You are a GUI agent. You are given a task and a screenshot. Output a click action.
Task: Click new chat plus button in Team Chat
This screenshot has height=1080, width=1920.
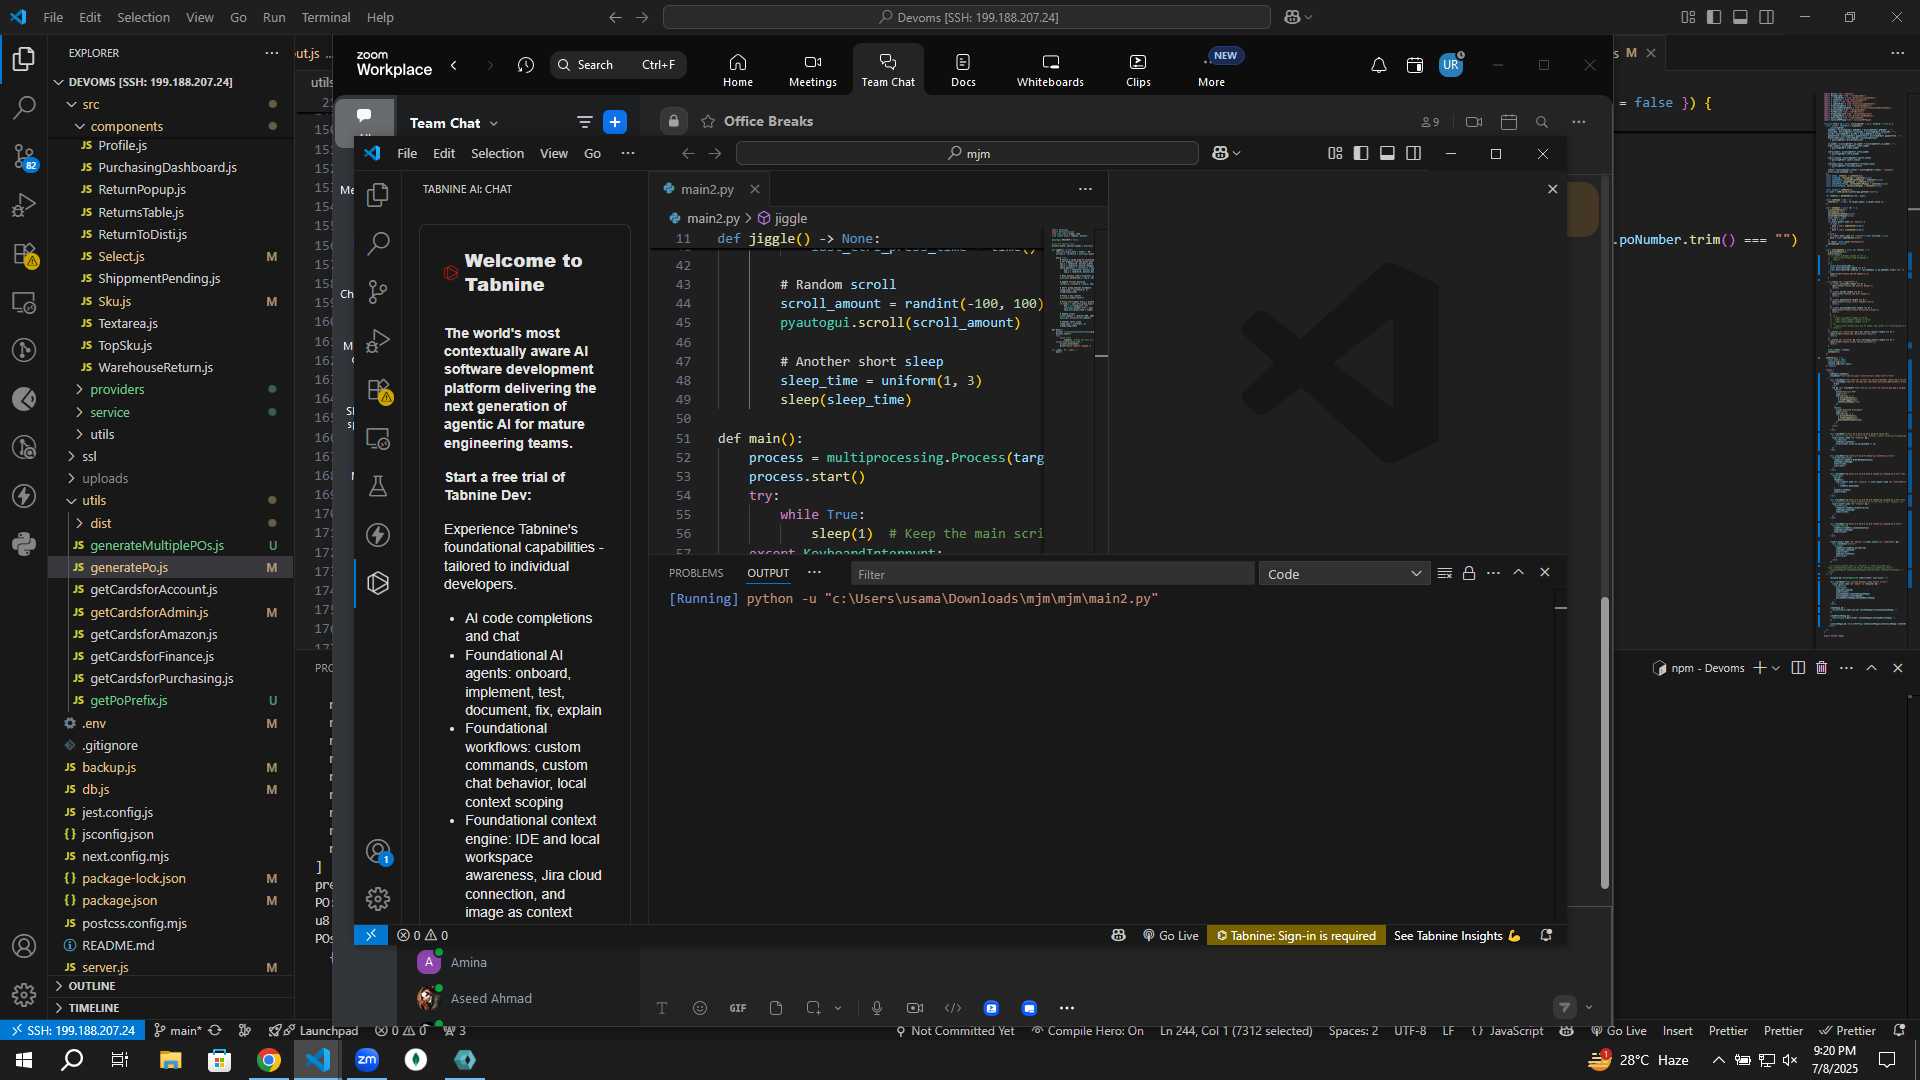coord(615,122)
